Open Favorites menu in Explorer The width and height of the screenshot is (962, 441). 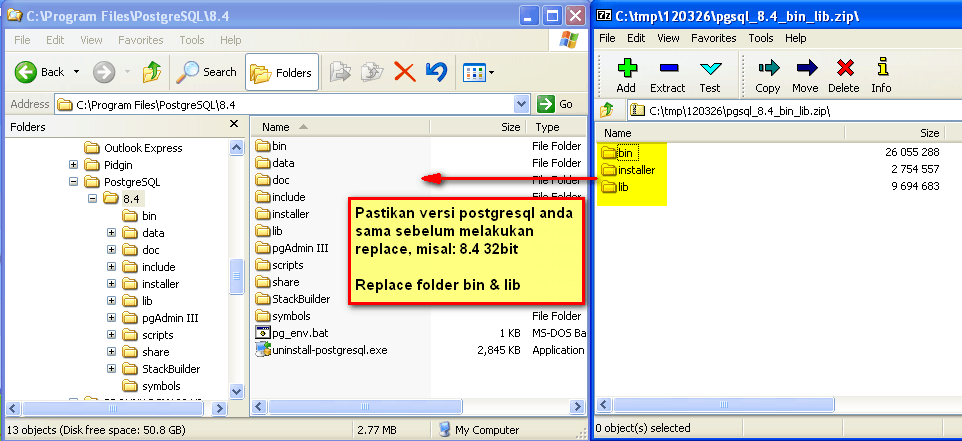[x=140, y=40]
